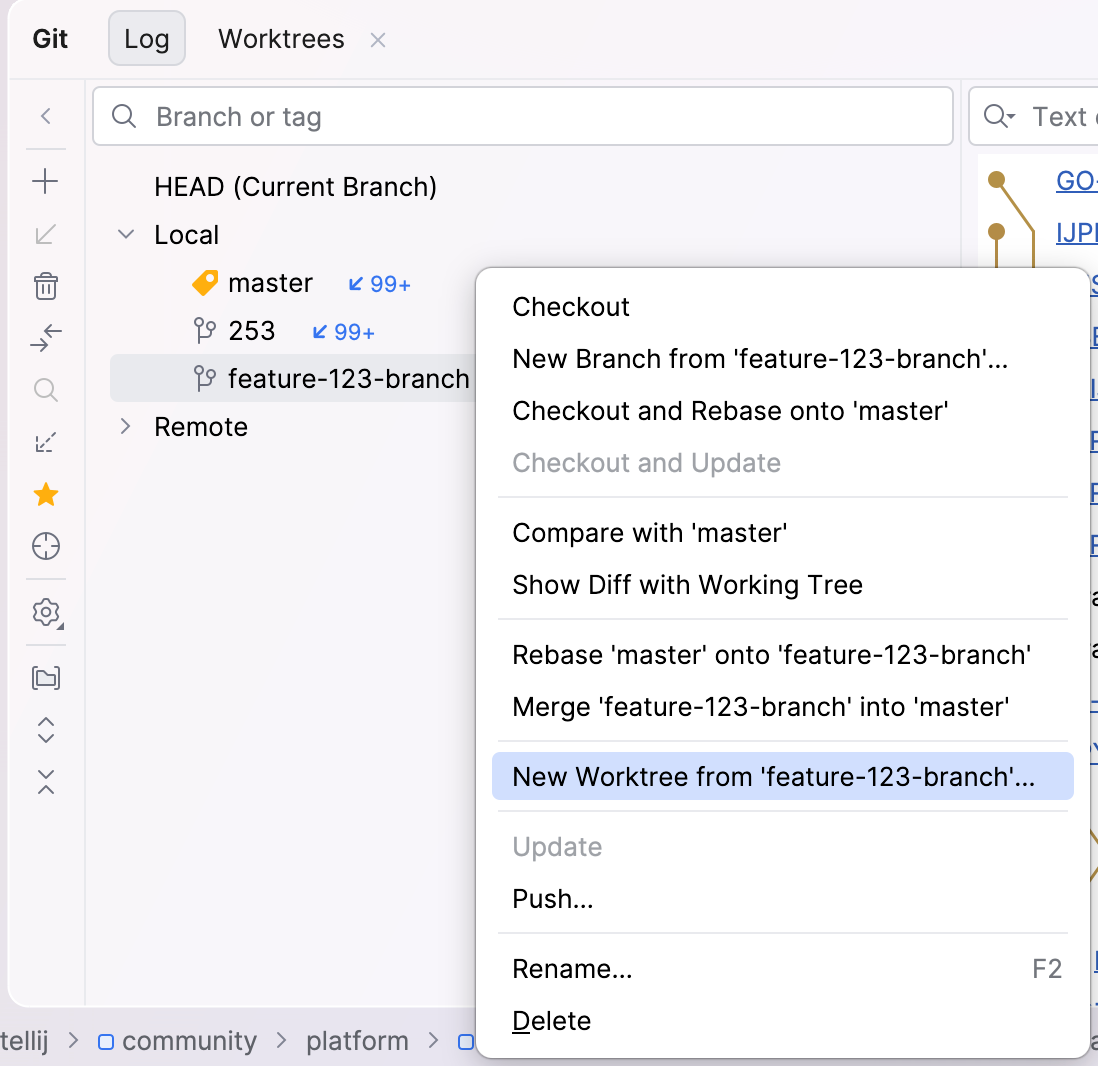
Task: Choose Checkout and Rebase onto 'master'
Action: point(782,410)
